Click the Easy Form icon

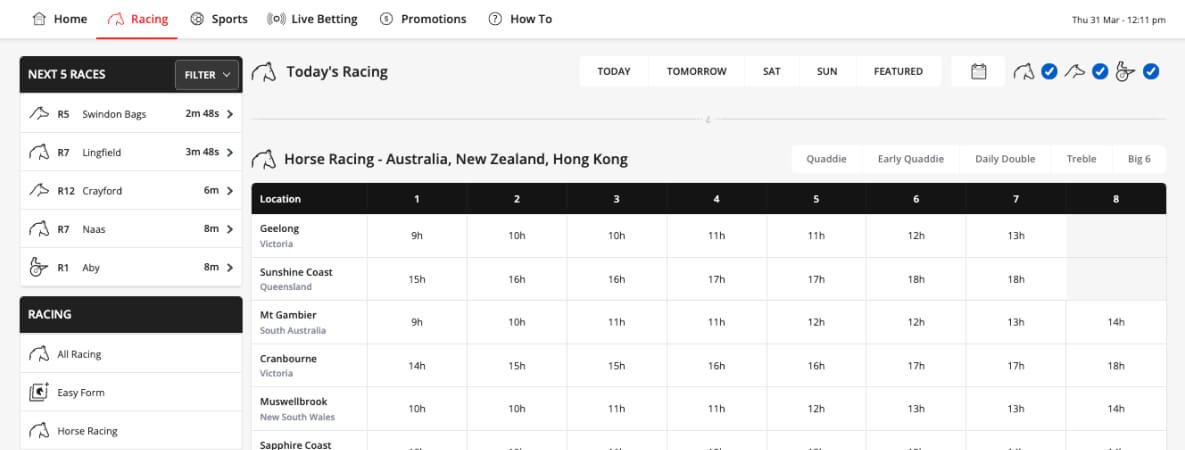[39, 392]
